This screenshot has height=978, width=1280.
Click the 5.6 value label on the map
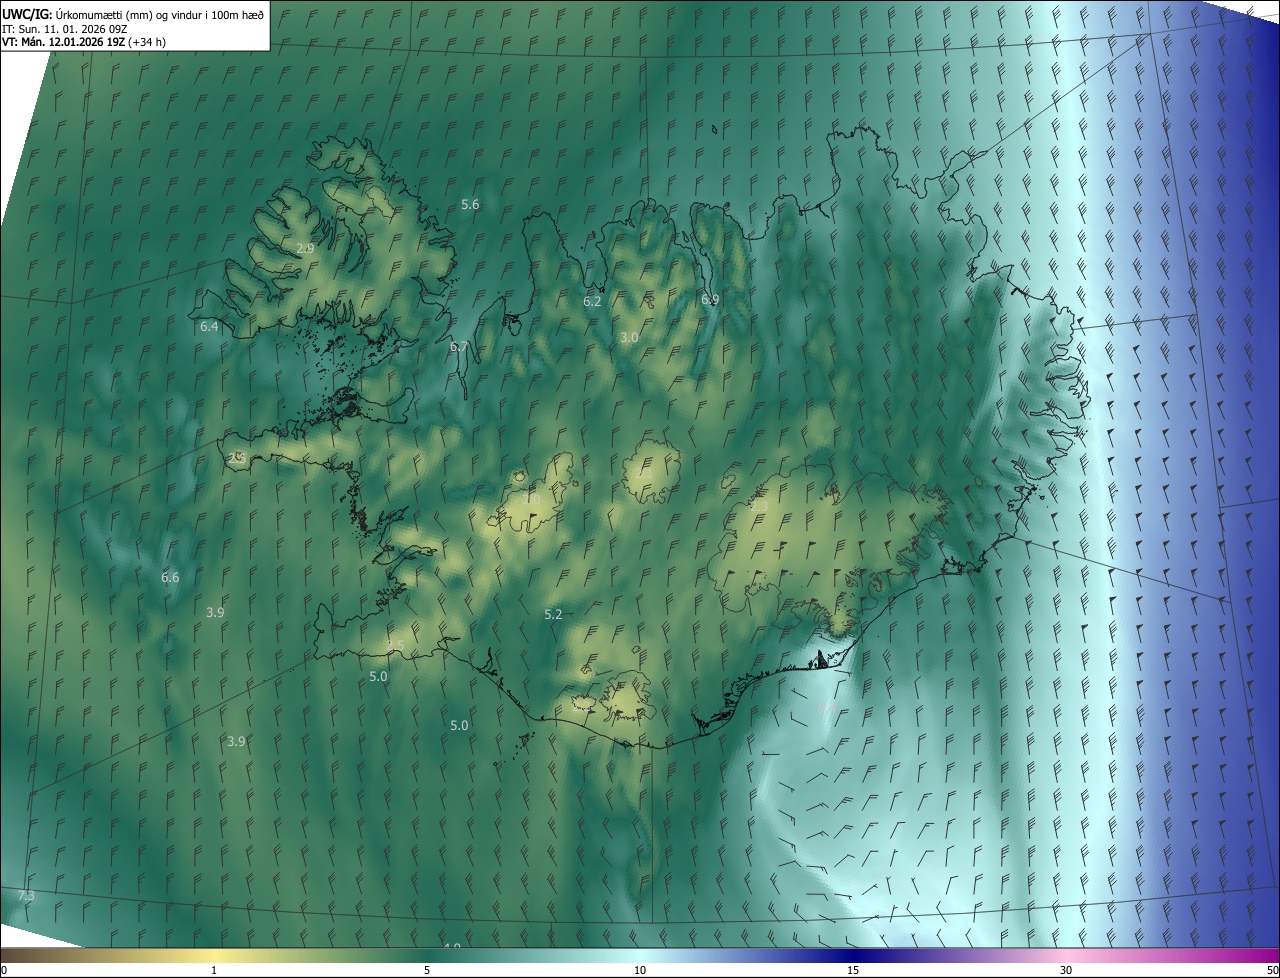[470, 204]
